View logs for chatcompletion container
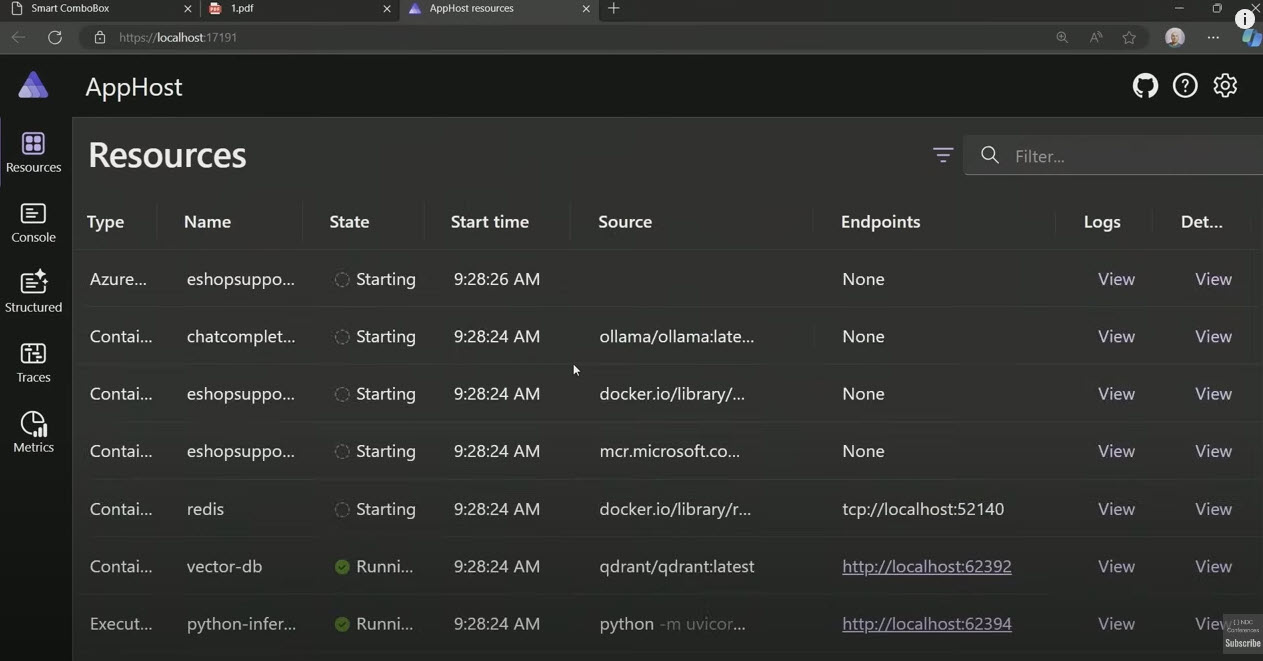Screen dimensions: 1263x661 point(1116,337)
